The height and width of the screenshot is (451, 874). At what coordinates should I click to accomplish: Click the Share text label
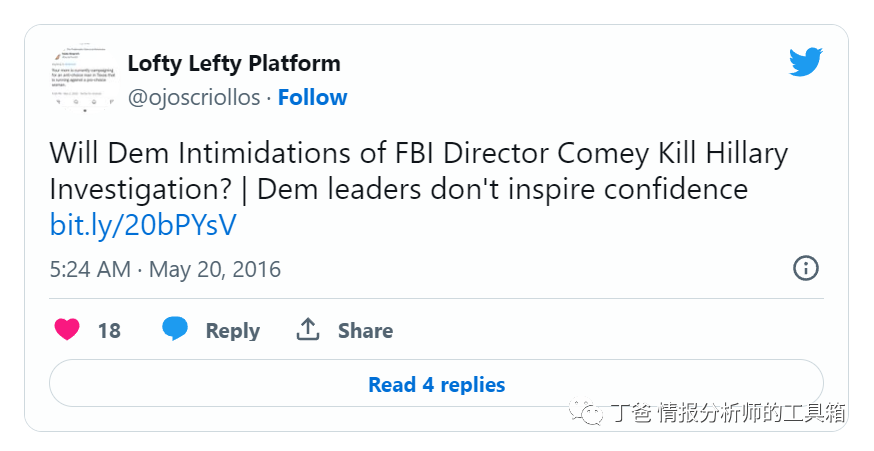click(x=365, y=331)
